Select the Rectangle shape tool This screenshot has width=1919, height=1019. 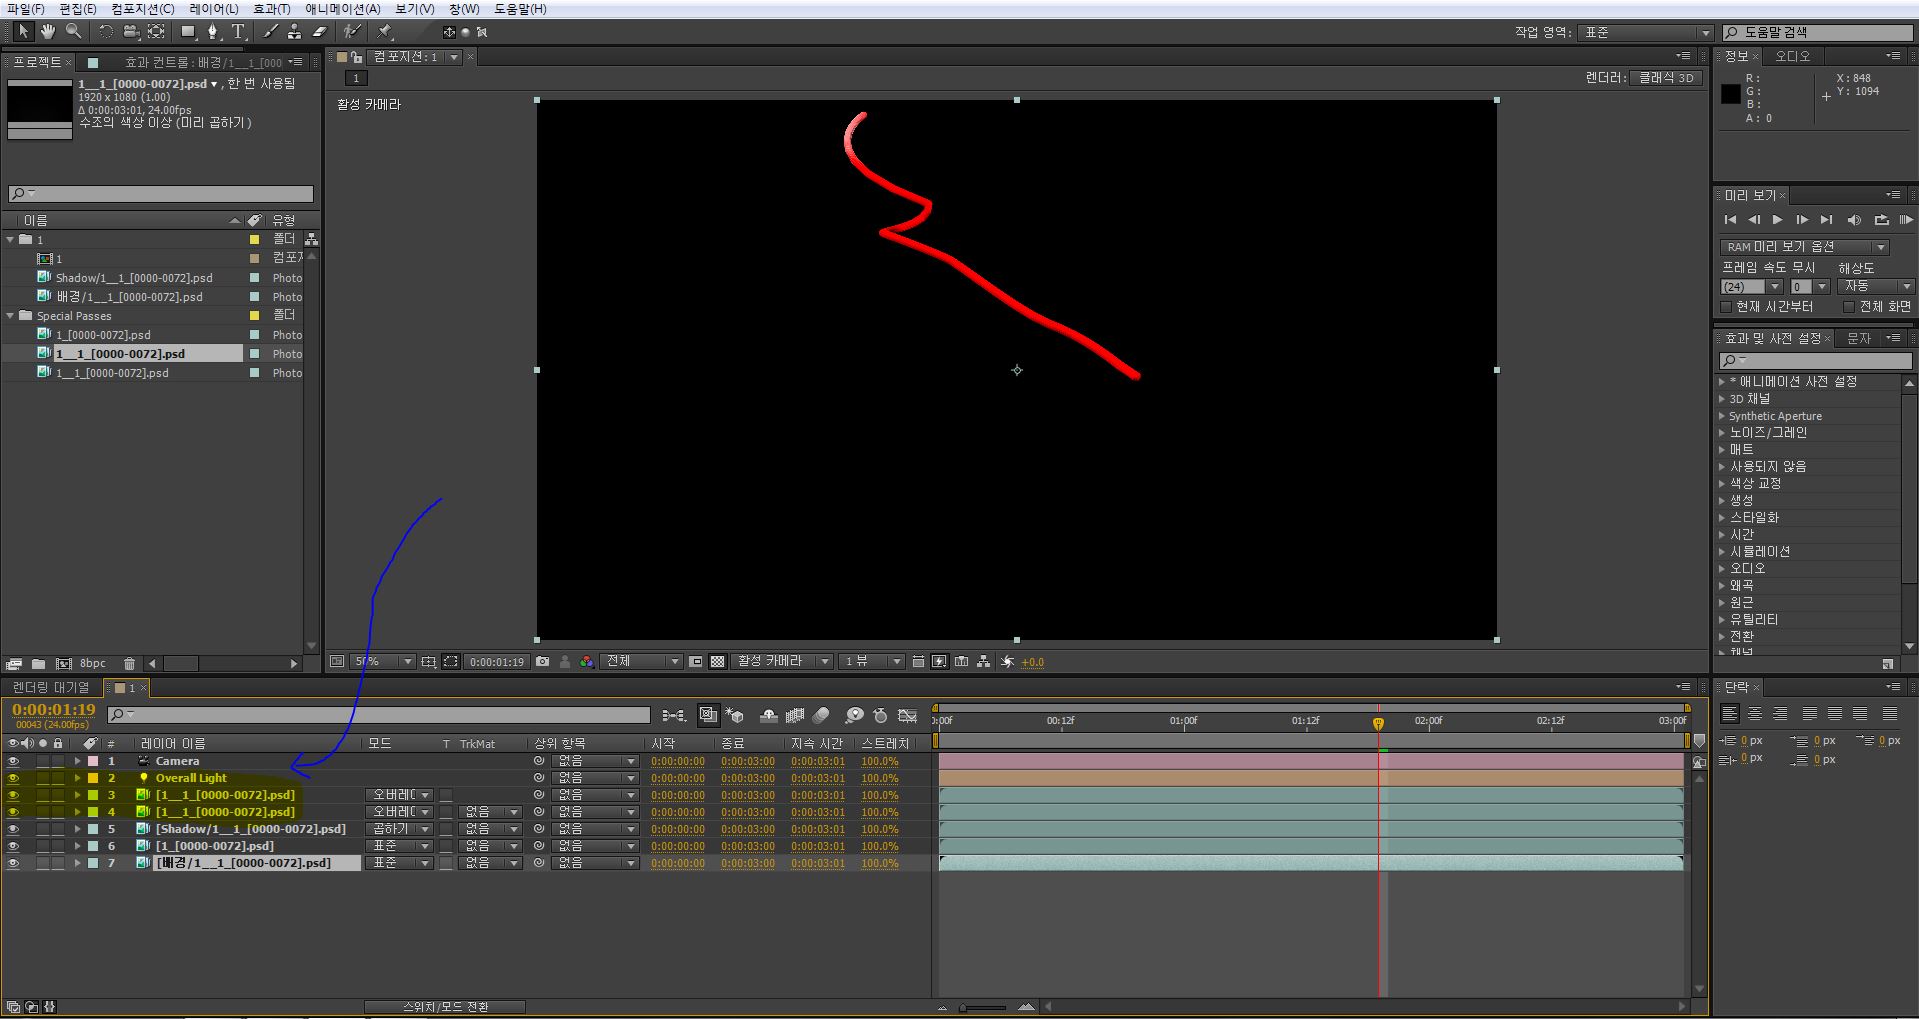tap(188, 32)
